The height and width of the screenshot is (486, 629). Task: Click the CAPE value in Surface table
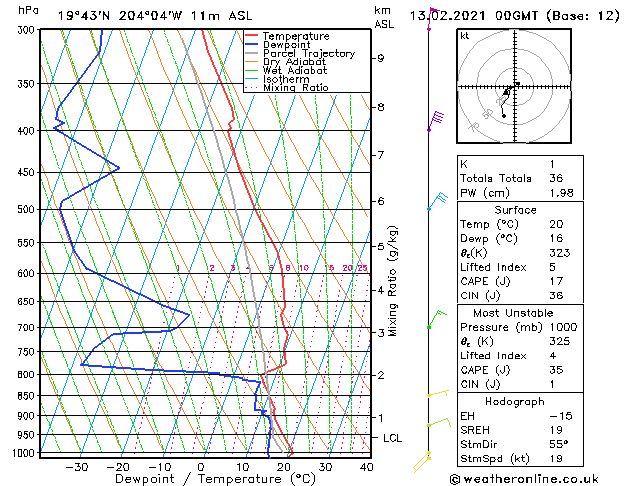(x=556, y=281)
